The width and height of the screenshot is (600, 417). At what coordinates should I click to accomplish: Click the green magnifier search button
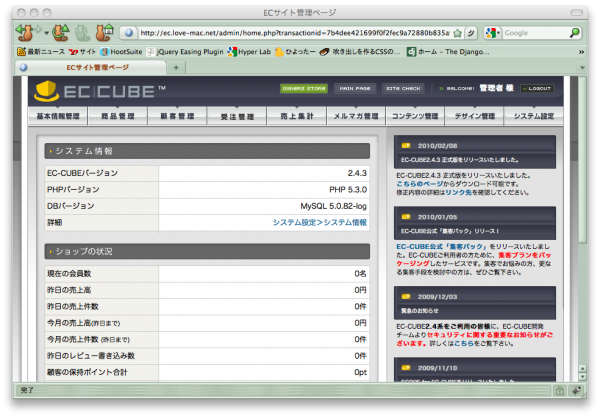pos(574,33)
